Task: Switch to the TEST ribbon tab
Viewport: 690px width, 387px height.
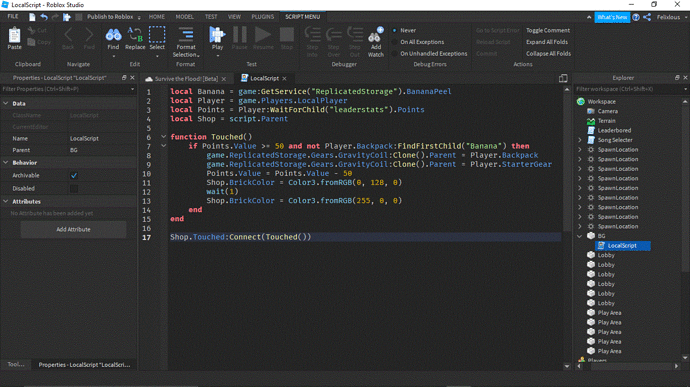Action: pos(211,17)
